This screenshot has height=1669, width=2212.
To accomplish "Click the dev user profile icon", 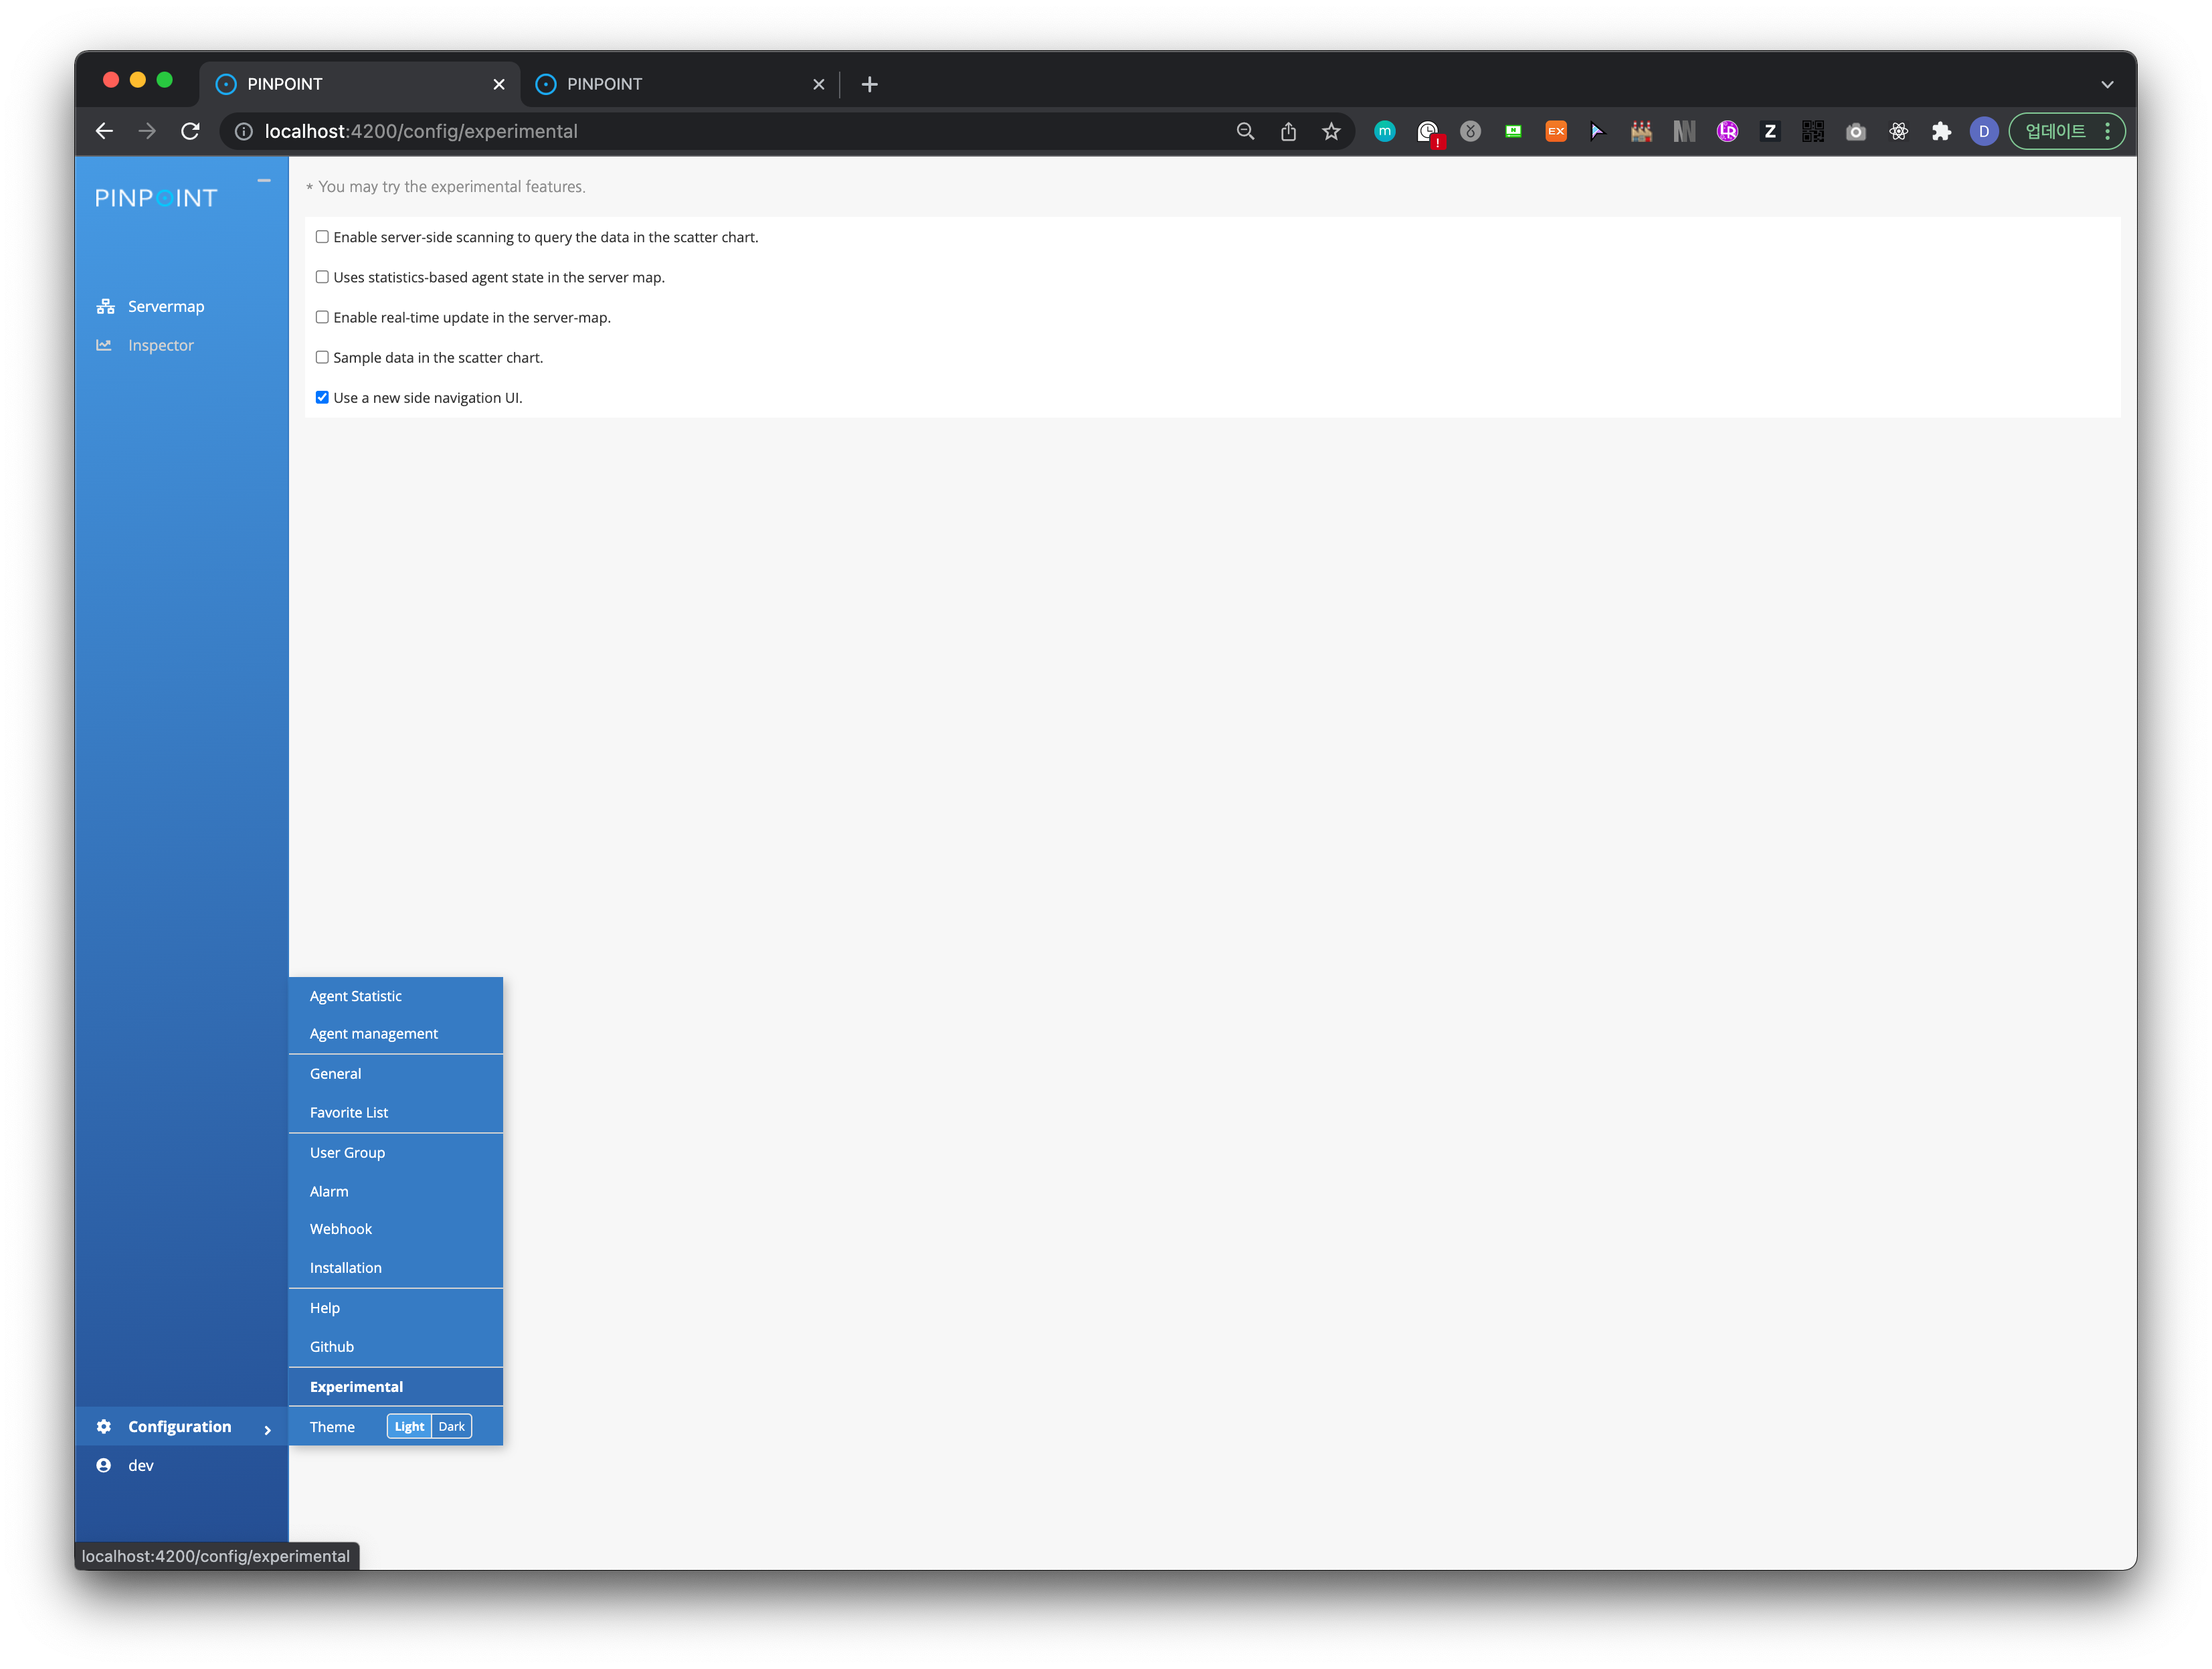I will click(x=104, y=1465).
